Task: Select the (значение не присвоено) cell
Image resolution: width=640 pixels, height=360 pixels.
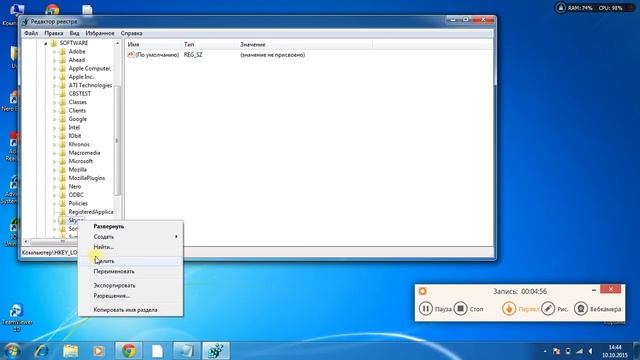Action: 272,55
